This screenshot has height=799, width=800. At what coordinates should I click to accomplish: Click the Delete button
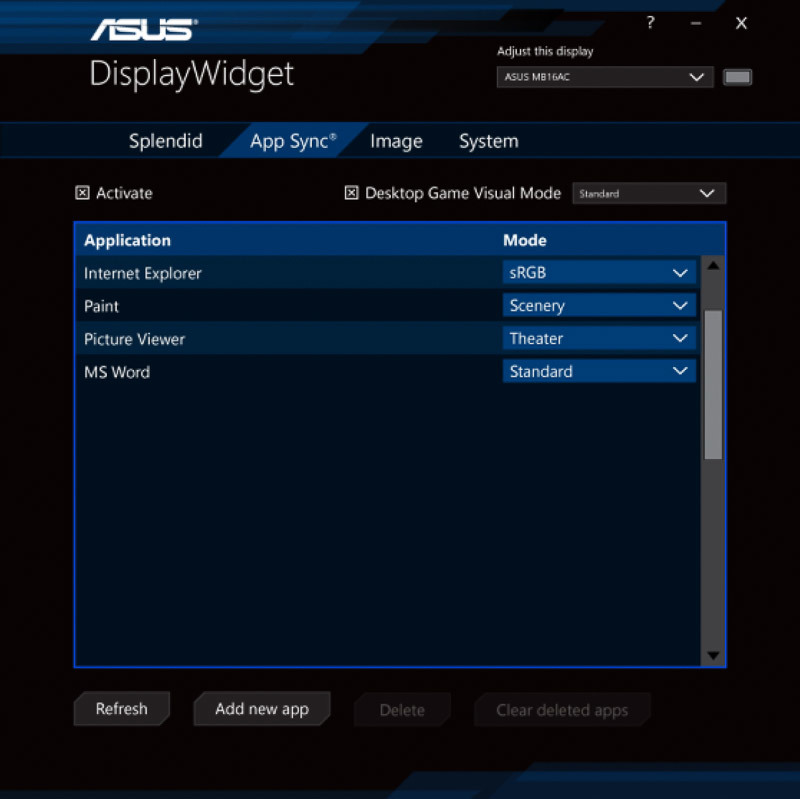pos(402,710)
